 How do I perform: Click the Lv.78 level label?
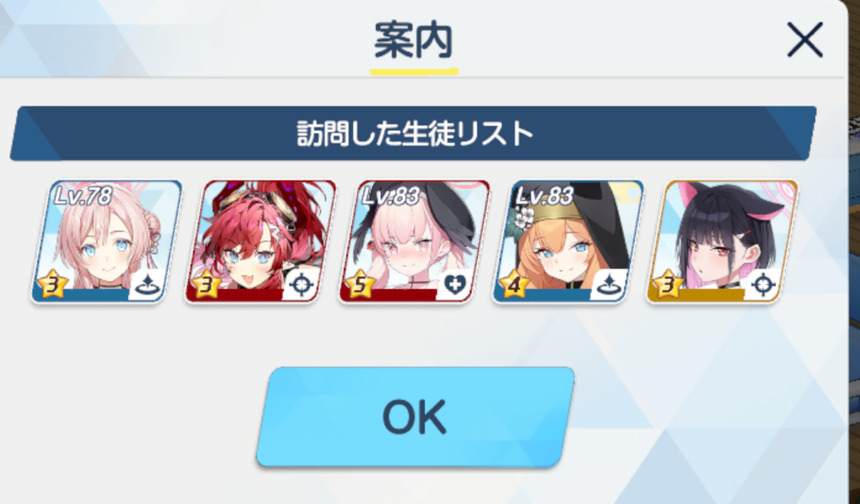pos(83,196)
